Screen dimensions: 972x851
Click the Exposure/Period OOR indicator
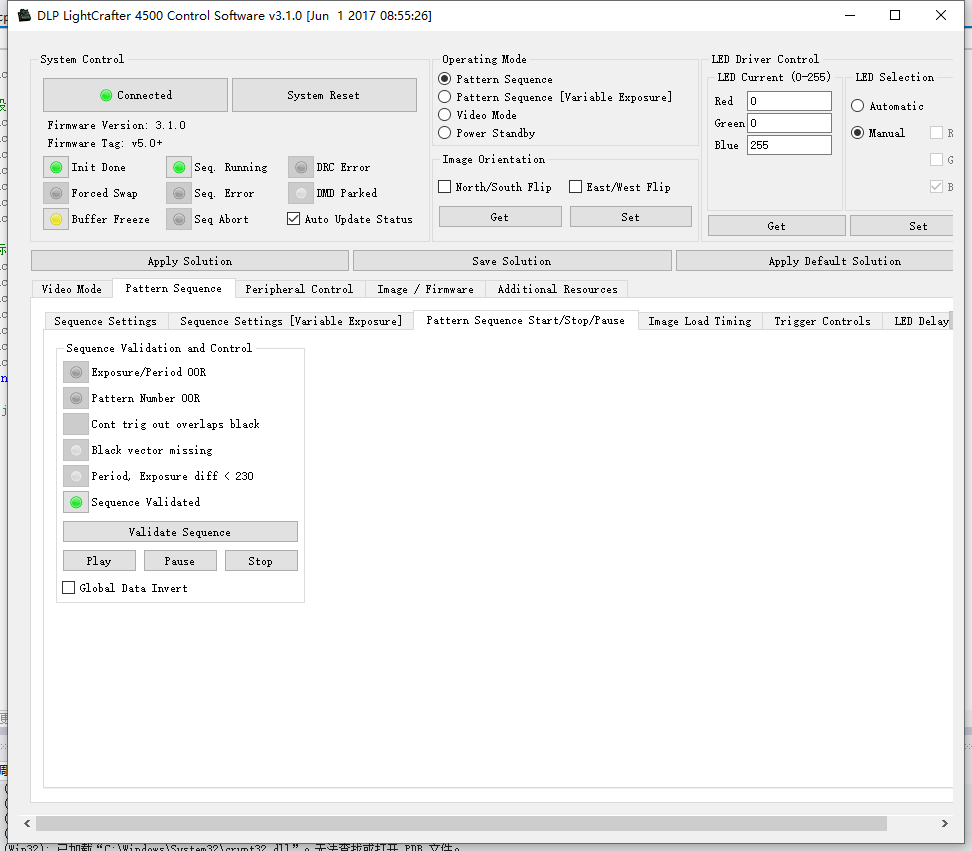(x=76, y=373)
